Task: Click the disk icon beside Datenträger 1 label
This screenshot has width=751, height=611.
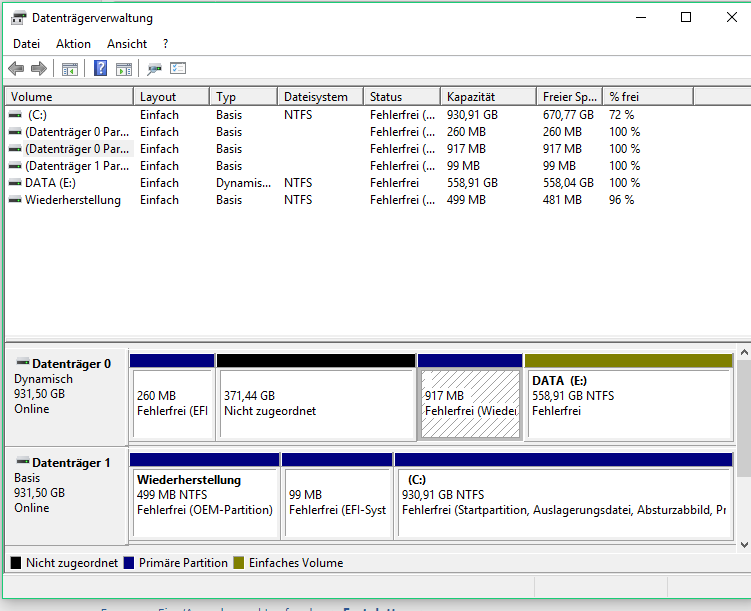Action: coord(23,461)
